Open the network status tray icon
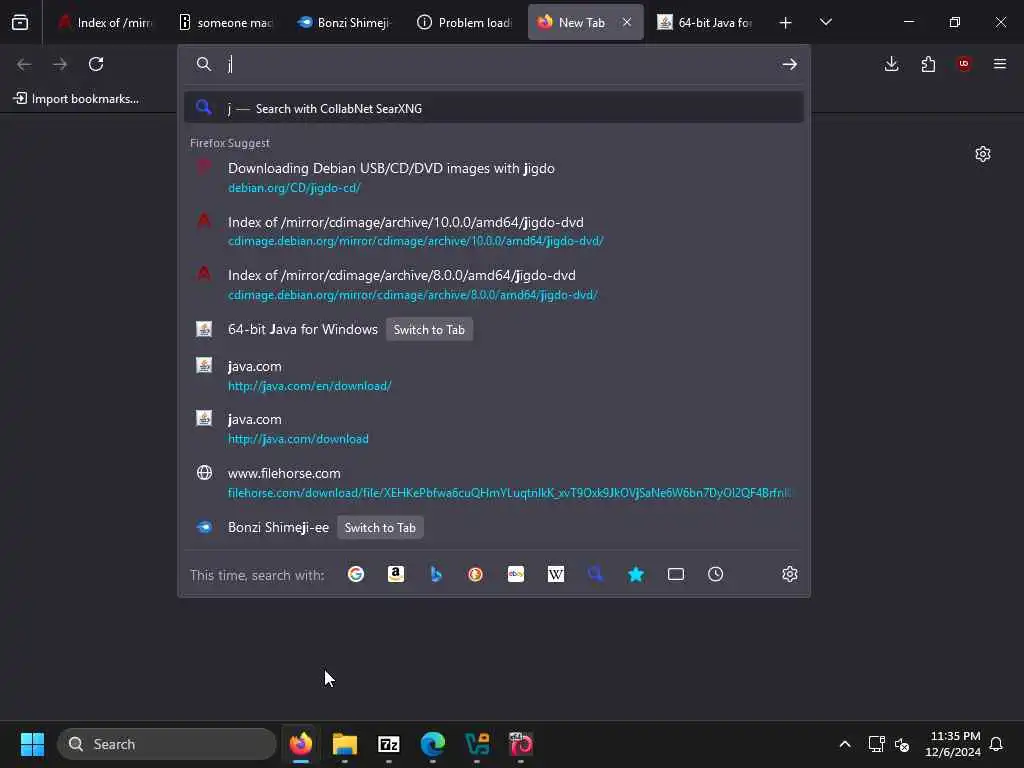Screen dimensions: 1024x768 876,744
